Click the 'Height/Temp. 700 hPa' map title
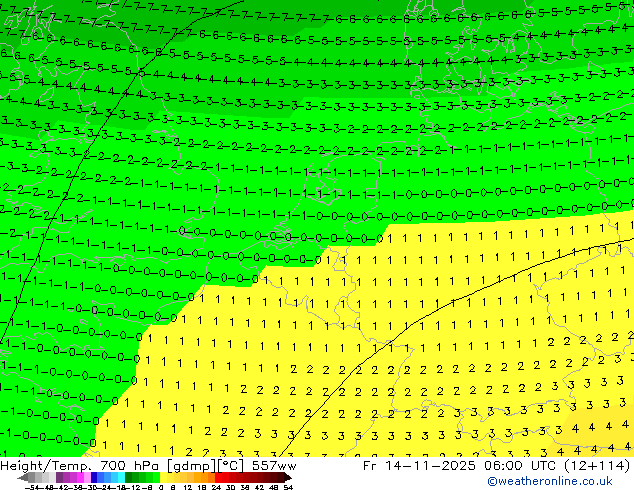Screen dimensions: 634x490 [81, 466]
